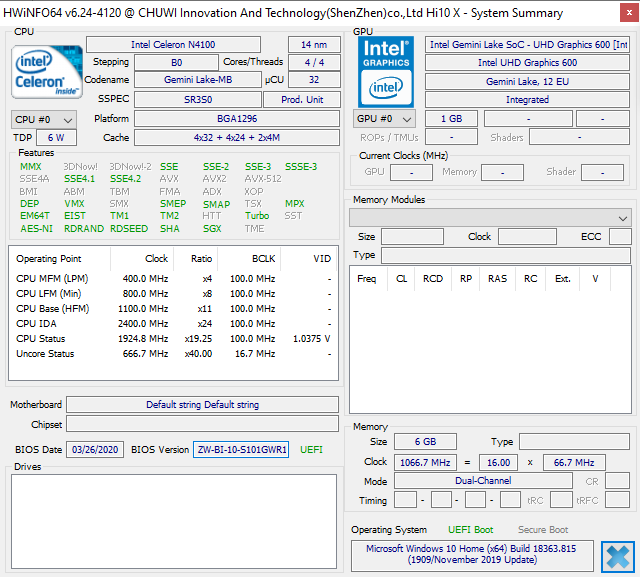
Task: Click the empty Drives list box
Action: point(174,521)
